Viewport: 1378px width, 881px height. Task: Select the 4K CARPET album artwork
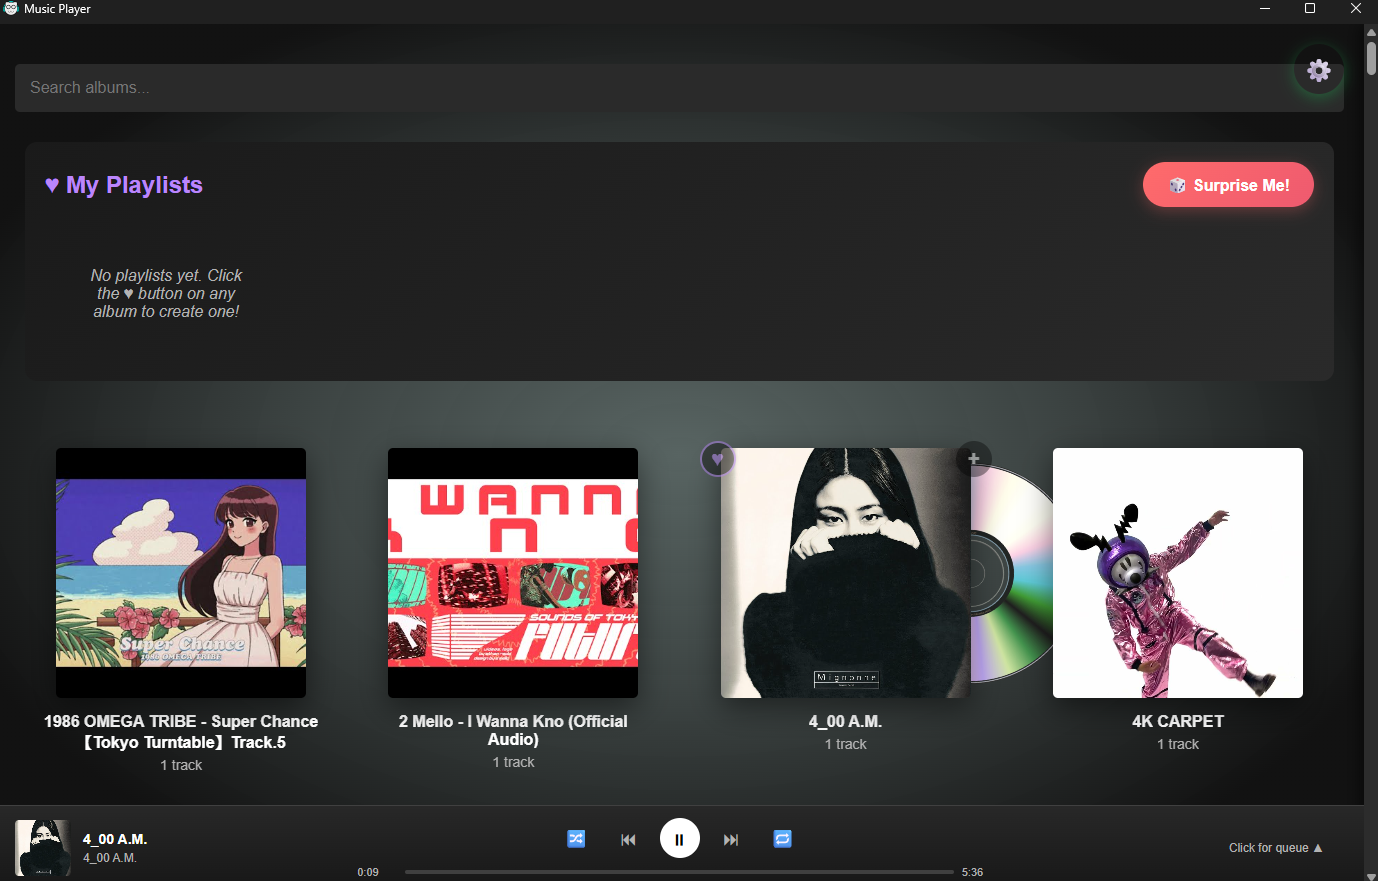(x=1177, y=573)
